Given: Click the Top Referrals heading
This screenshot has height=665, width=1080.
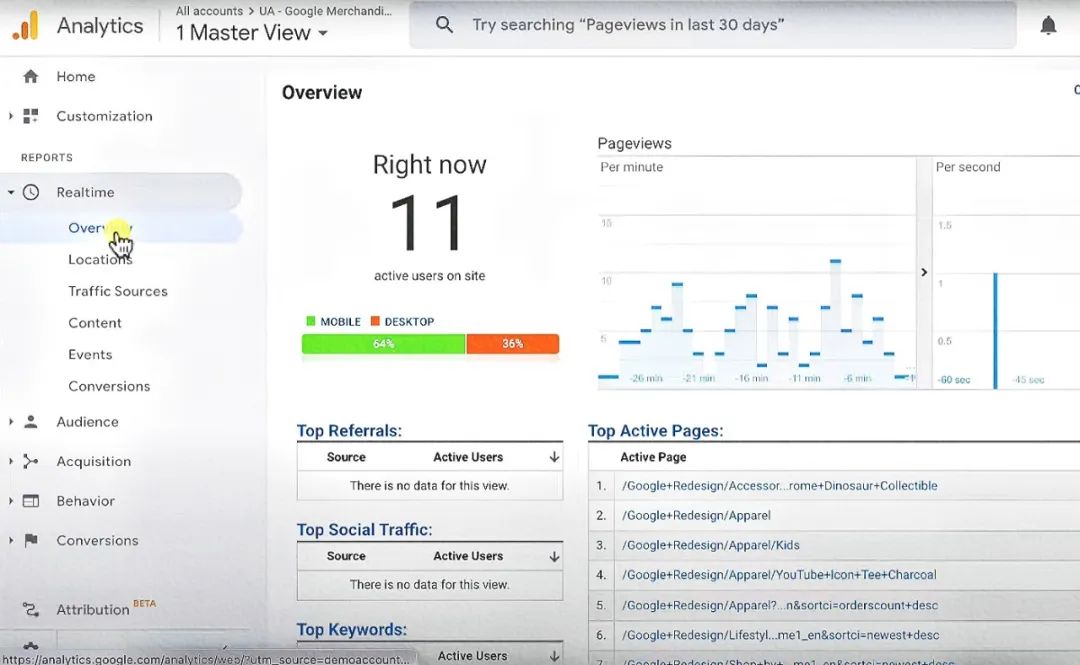Looking at the screenshot, I should click(349, 431).
